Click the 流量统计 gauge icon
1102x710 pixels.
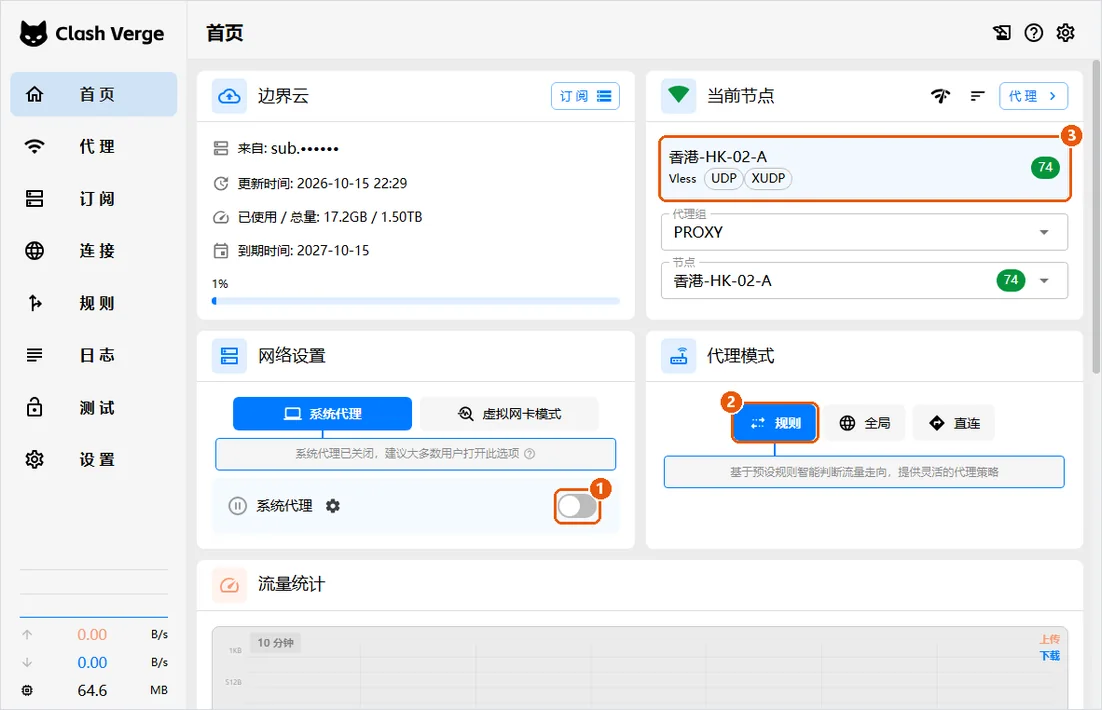click(229, 585)
